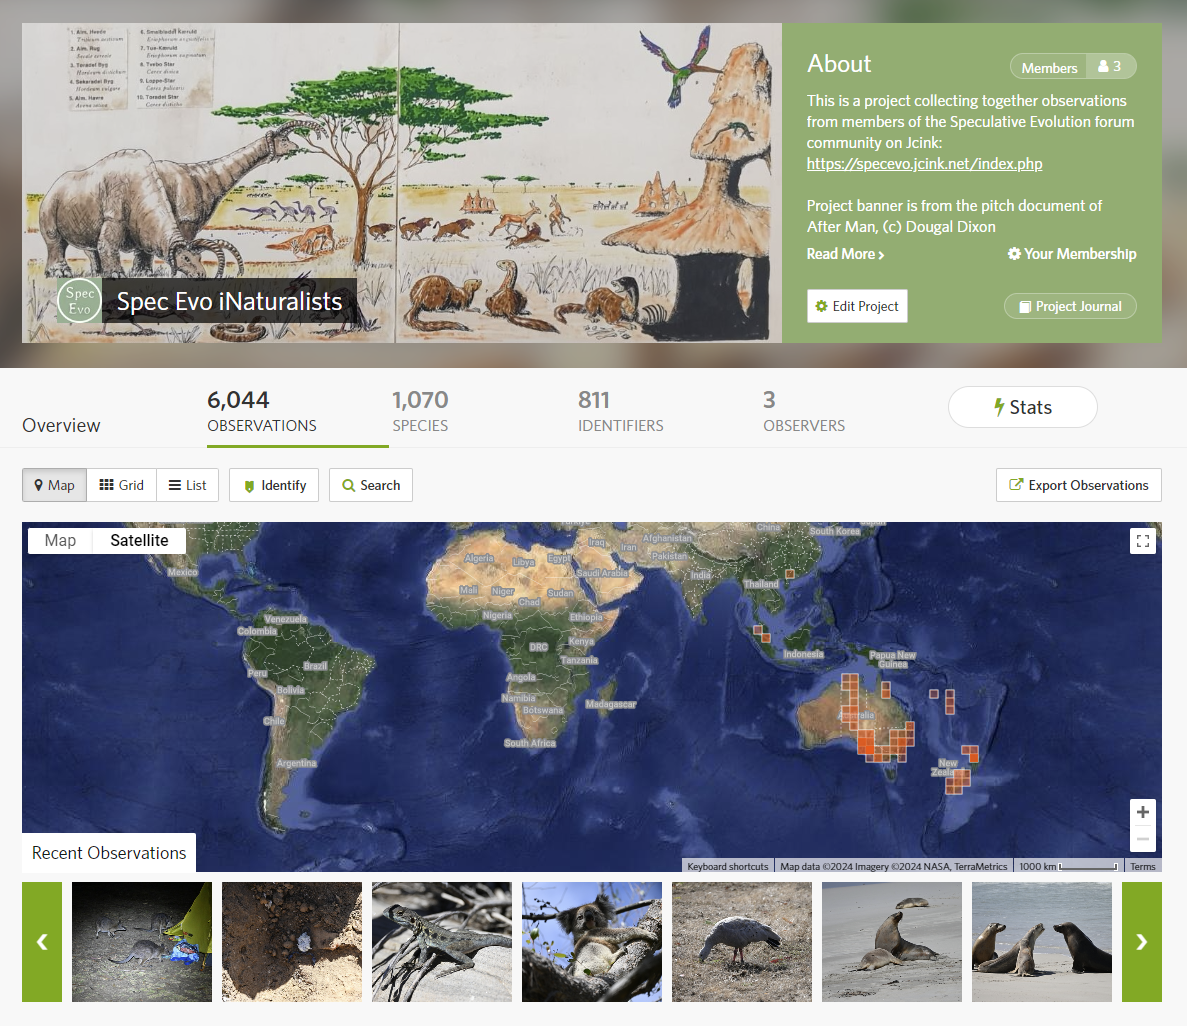Click the Identify leaf icon
This screenshot has width=1187, height=1026.
[250, 485]
